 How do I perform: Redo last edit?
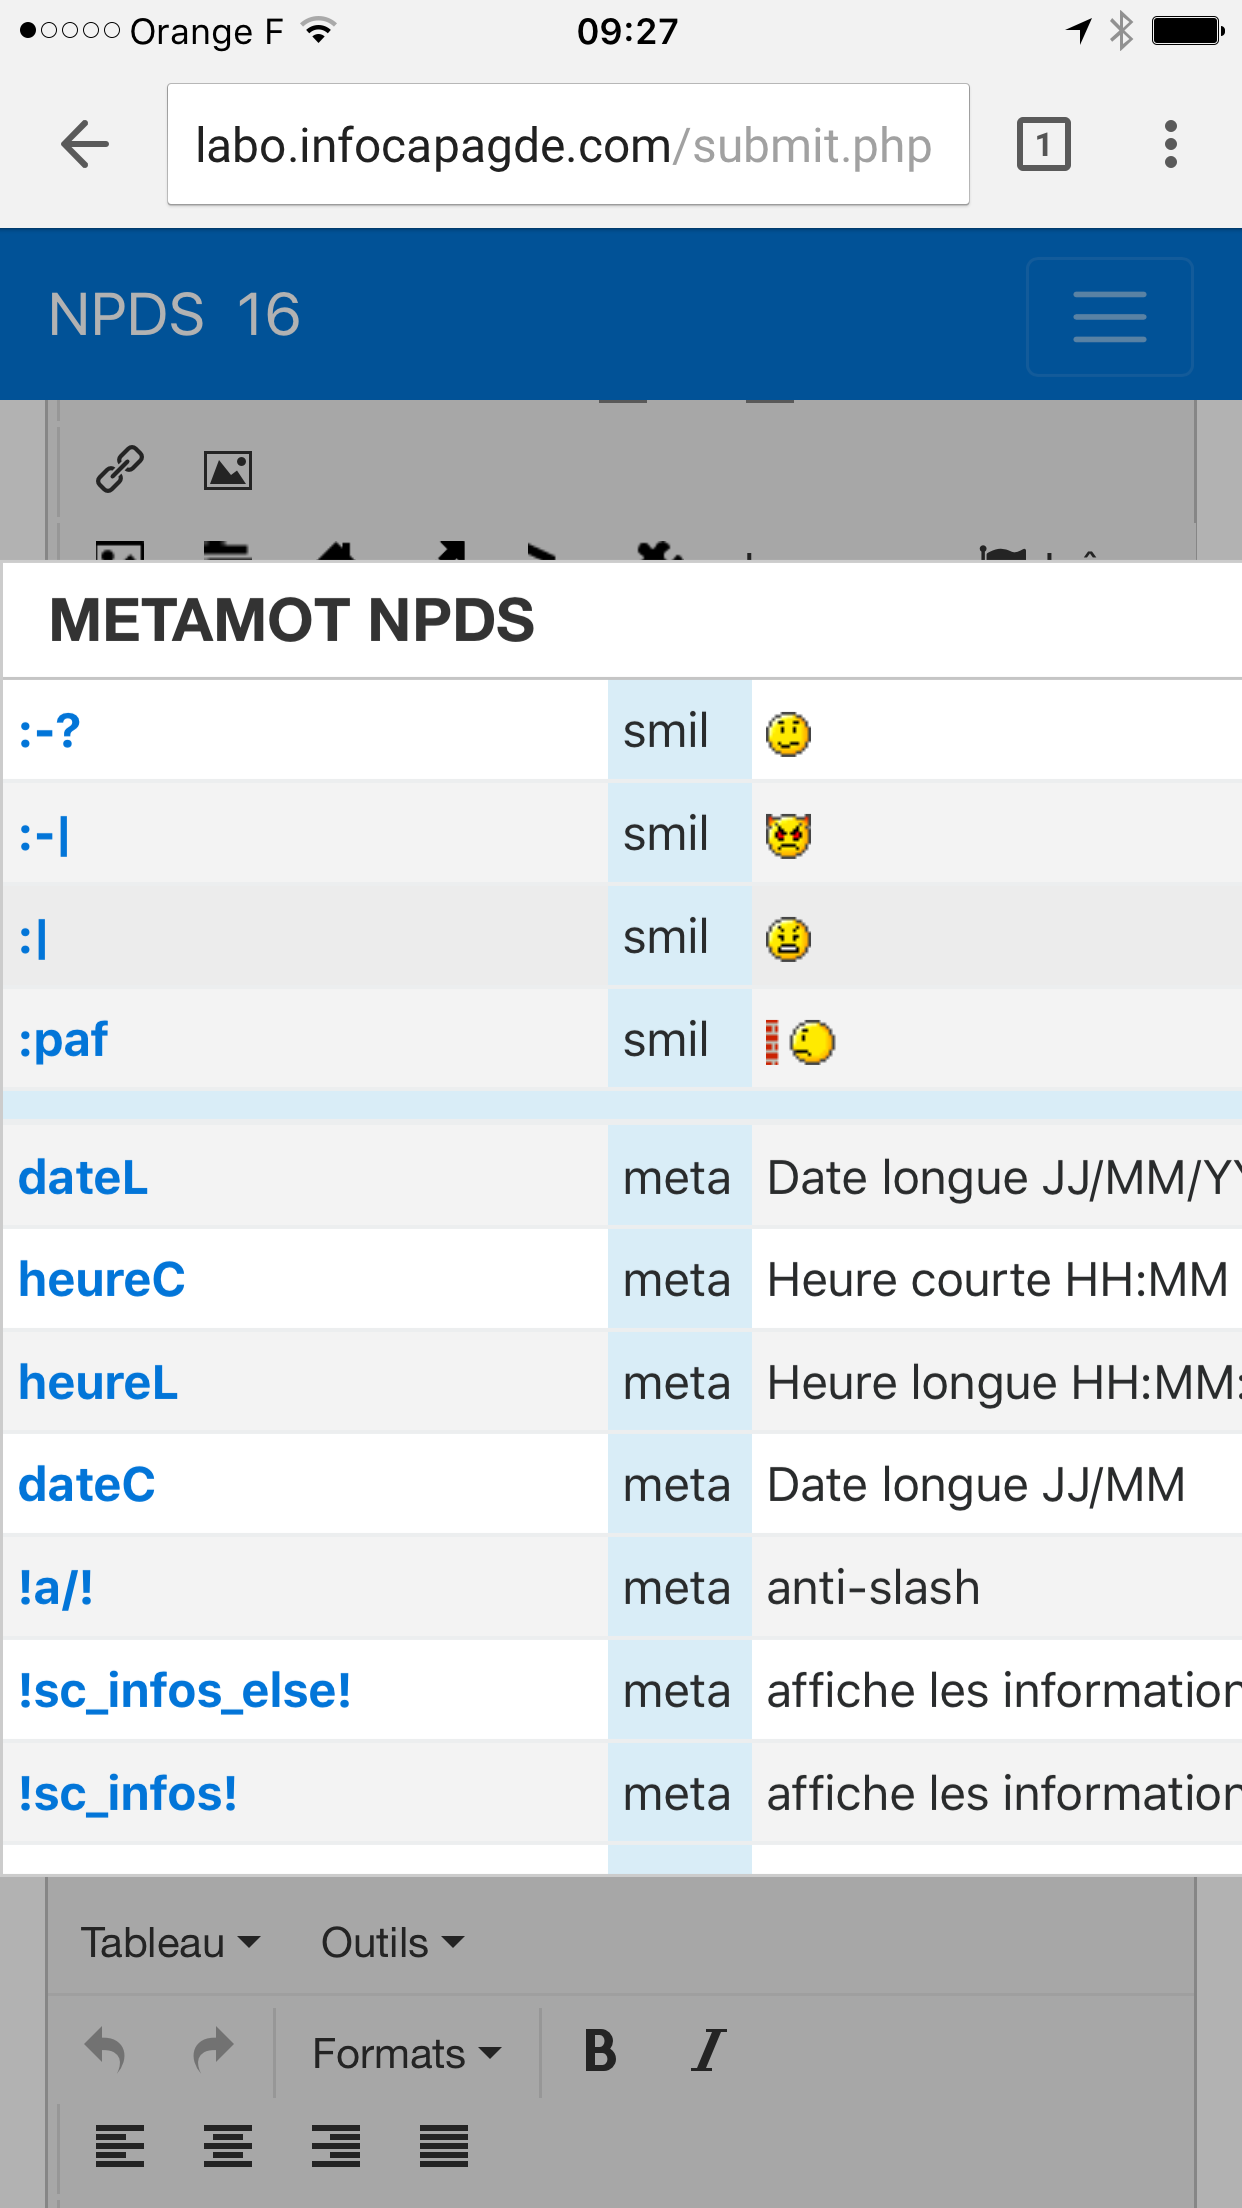pyautogui.click(x=213, y=2051)
